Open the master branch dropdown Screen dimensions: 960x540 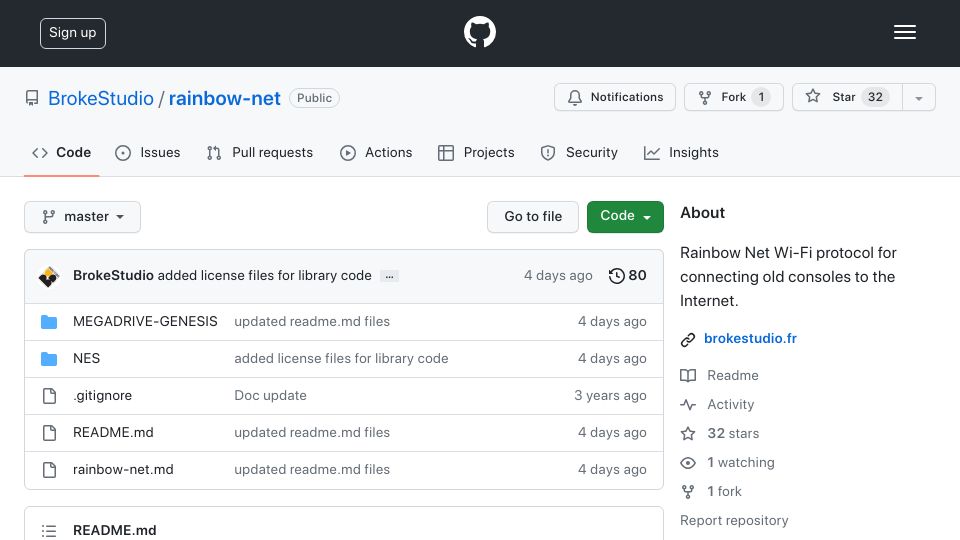click(x=83, y=217)
